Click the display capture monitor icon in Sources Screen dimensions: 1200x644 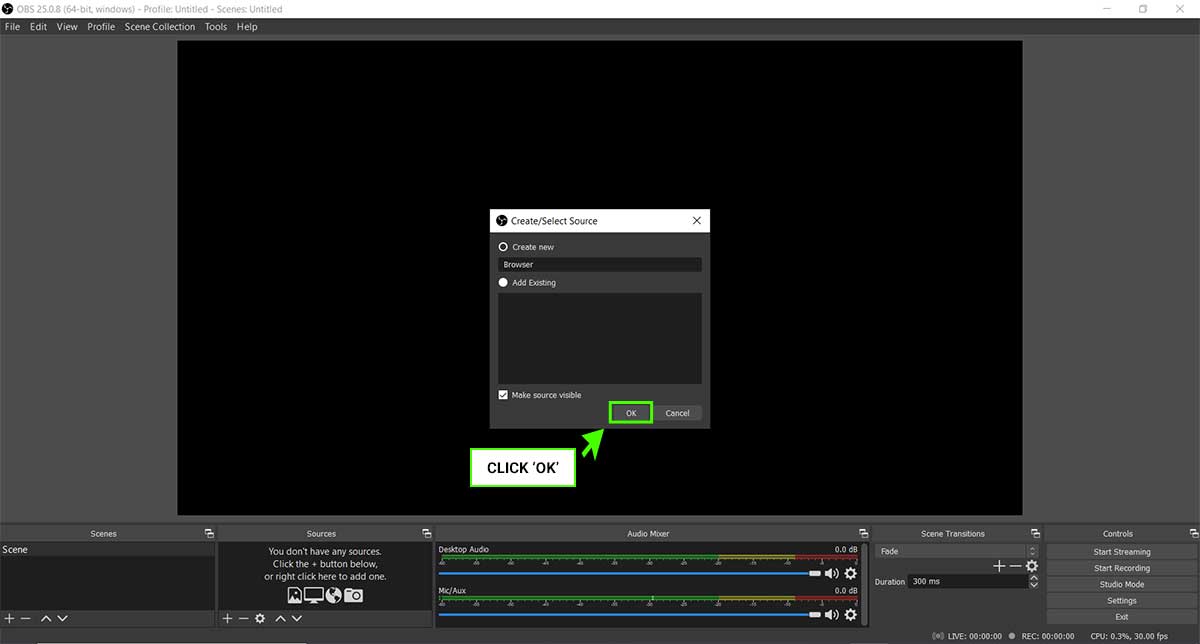pos(314,595)
